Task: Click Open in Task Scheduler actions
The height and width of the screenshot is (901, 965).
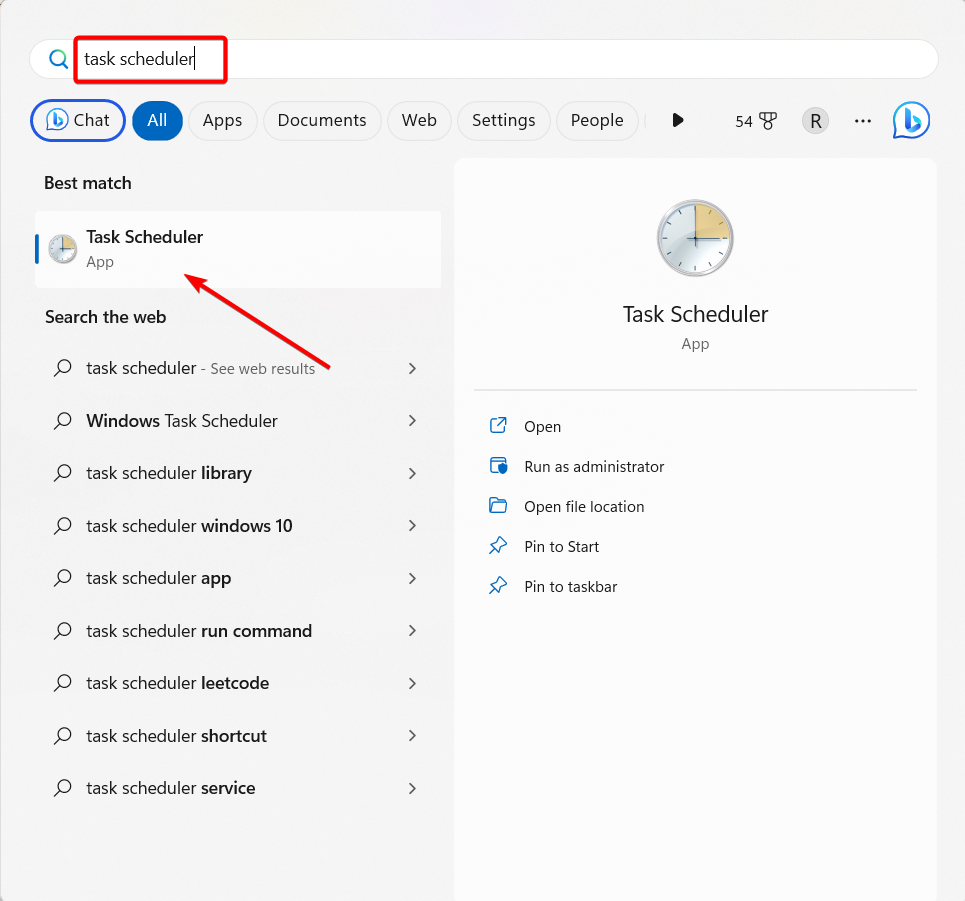Action: (x=542, y=426)
